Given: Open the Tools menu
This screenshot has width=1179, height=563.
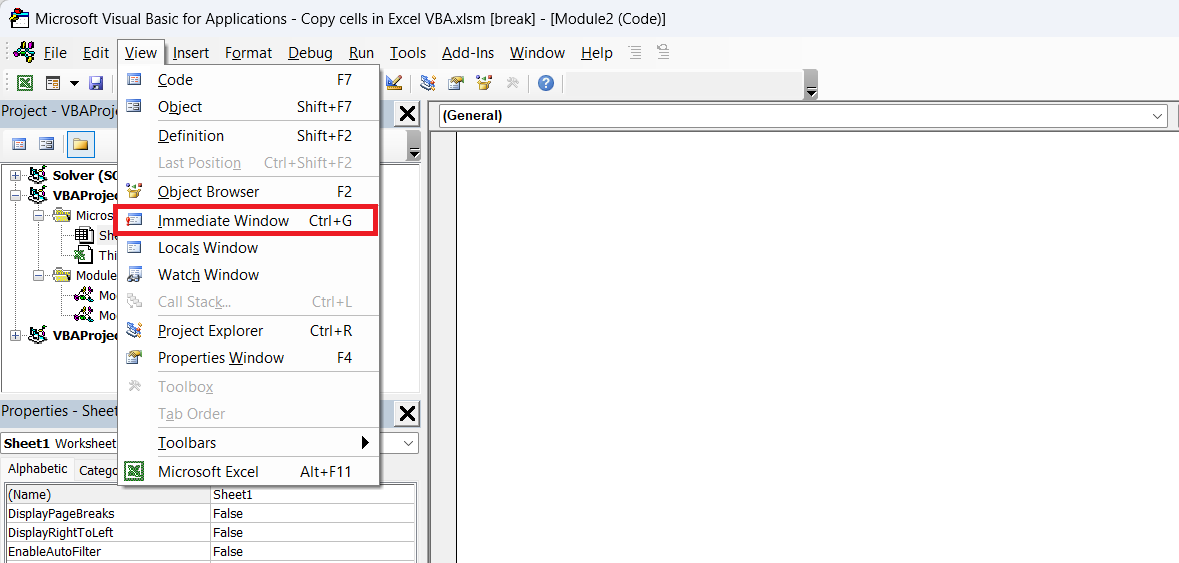Looking at the screenshot, I should [x=408, y=53].
